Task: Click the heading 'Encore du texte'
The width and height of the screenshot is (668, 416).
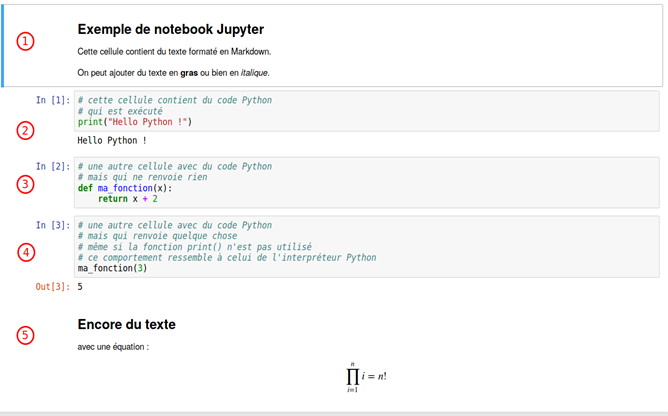Action: (x=126, y=325)
